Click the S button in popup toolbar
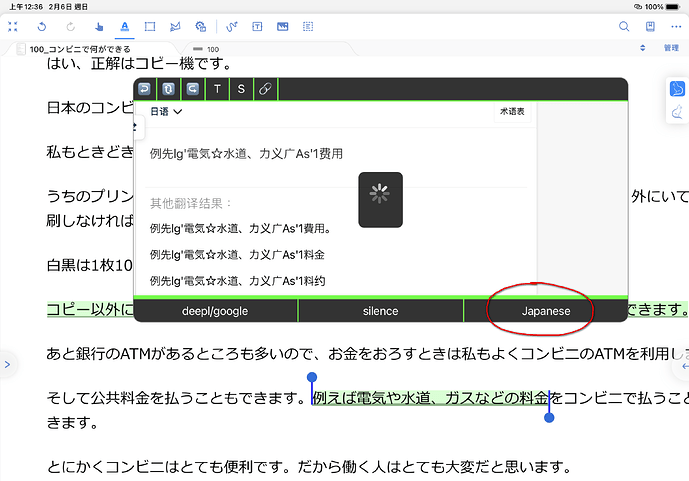The width and height of the screenshot is (689, 481). click(241, 89)
